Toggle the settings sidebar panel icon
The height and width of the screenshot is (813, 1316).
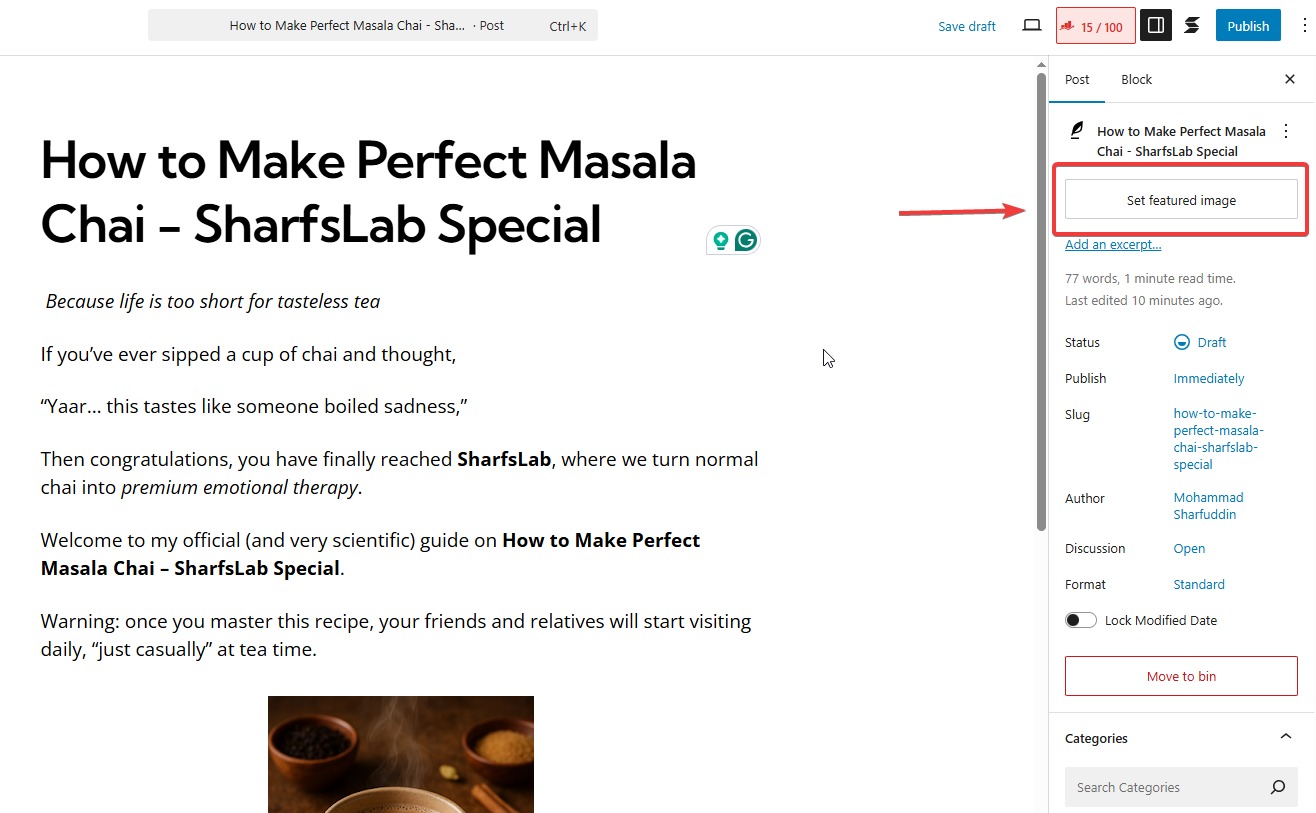tap(1156, 25)
